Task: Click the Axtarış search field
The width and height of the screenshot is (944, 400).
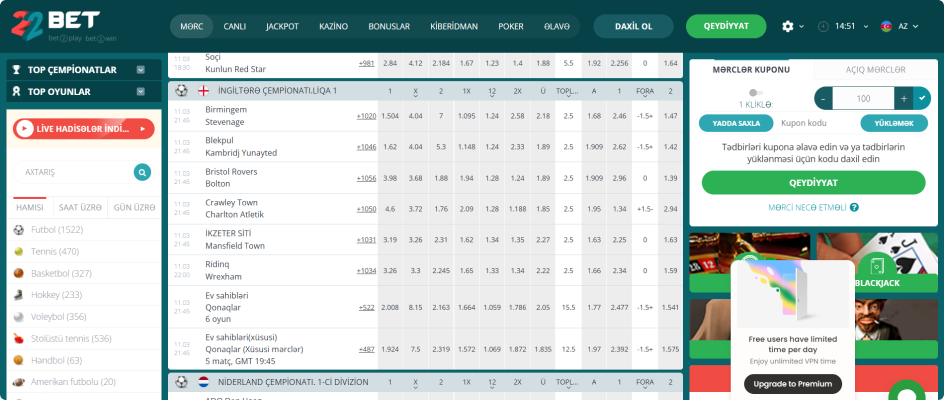Action: tap(73, 172)
